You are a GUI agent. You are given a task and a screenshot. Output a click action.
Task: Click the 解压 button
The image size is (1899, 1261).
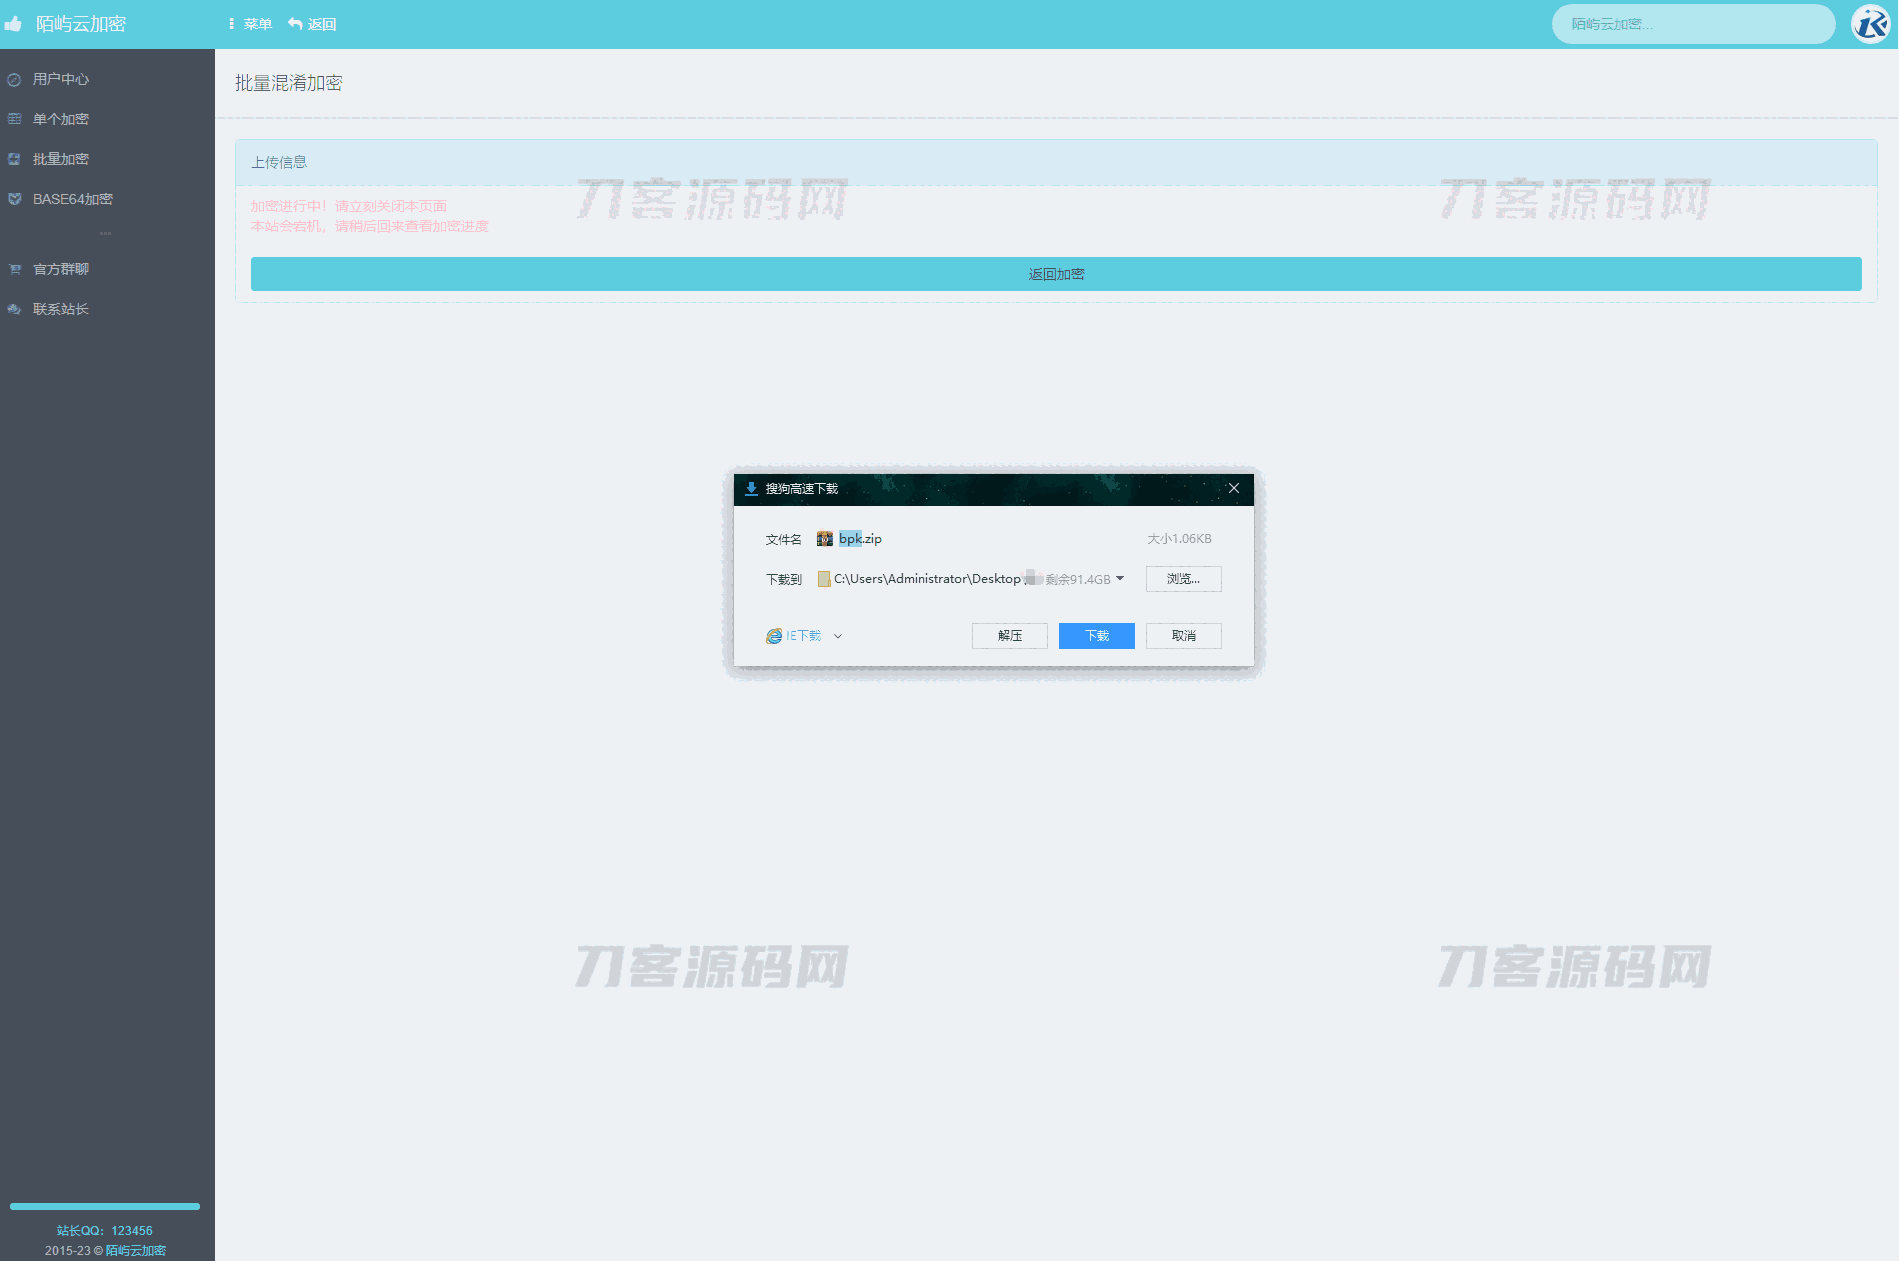pyautogui.click(x=1010, y=636)
